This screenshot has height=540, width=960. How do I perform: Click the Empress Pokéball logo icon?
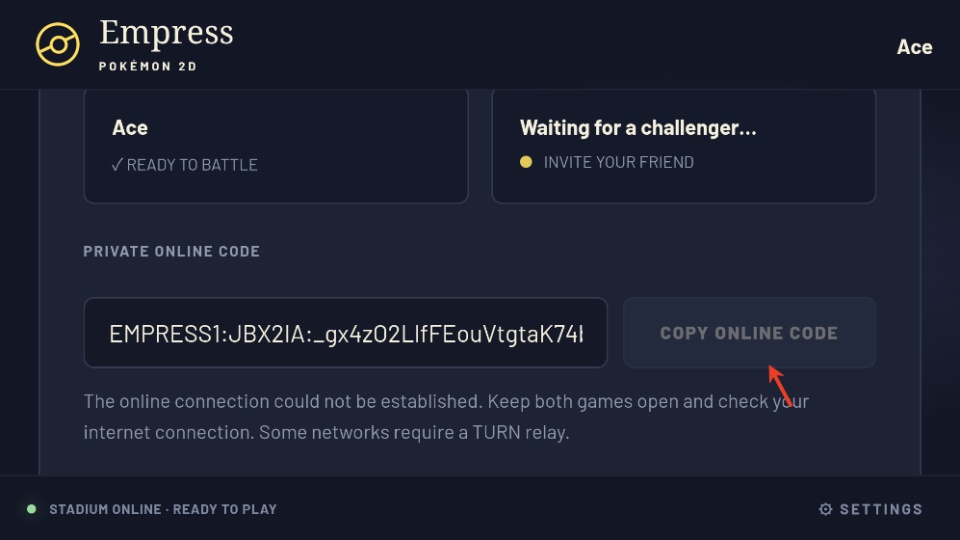(x=58, y=45)
